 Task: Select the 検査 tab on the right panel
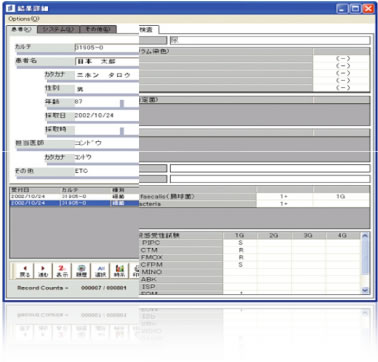pos(148,30)
